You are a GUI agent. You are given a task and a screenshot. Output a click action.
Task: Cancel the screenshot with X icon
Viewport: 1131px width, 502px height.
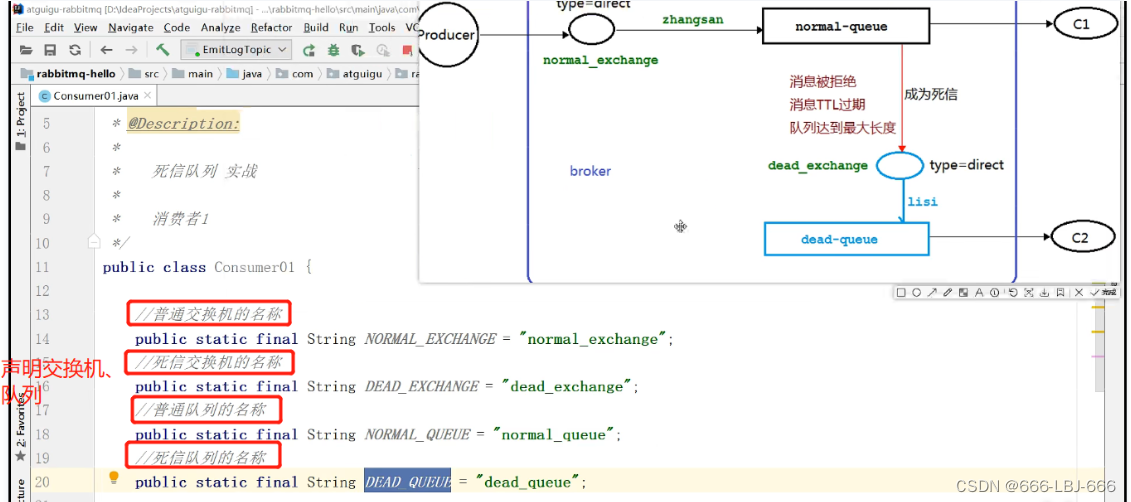[x=1079, y=292]
